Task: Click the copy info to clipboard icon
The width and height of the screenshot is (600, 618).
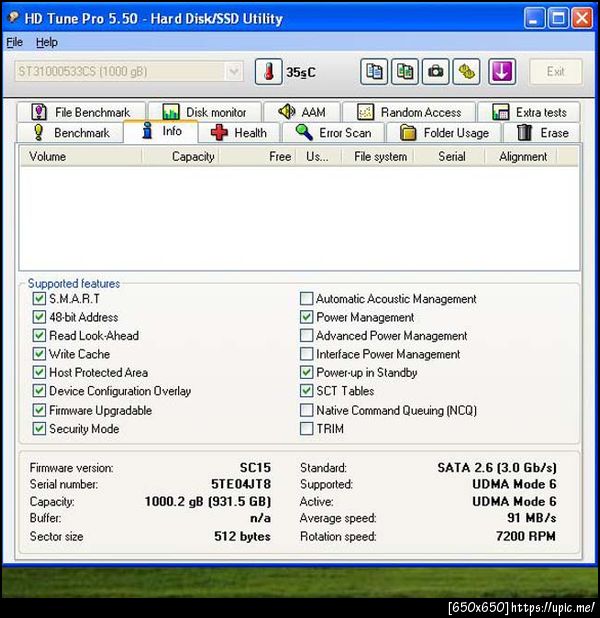Action: click(x=374, y=72)
